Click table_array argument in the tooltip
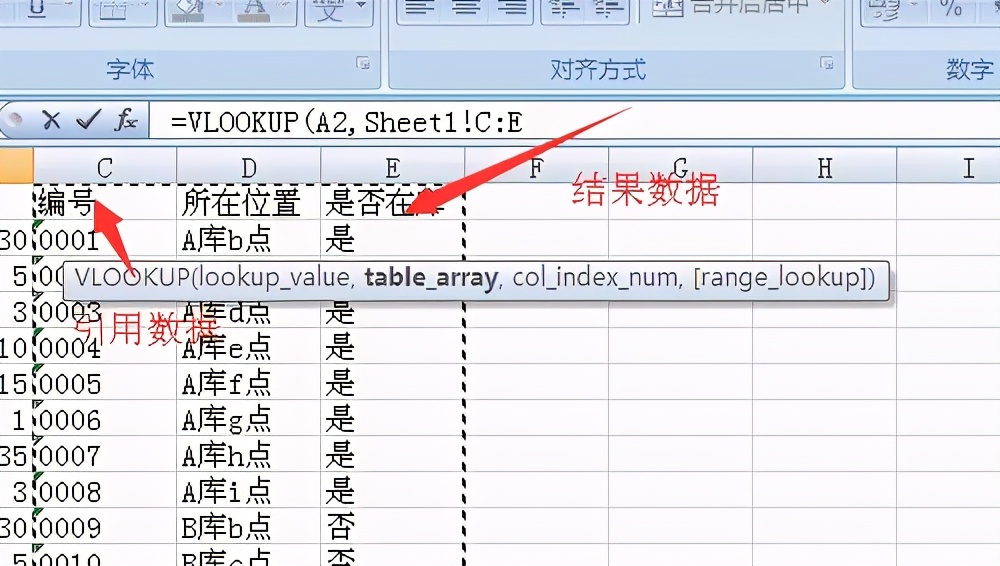The height and width of the screenshot is (566, 1000). pos(431,278)
